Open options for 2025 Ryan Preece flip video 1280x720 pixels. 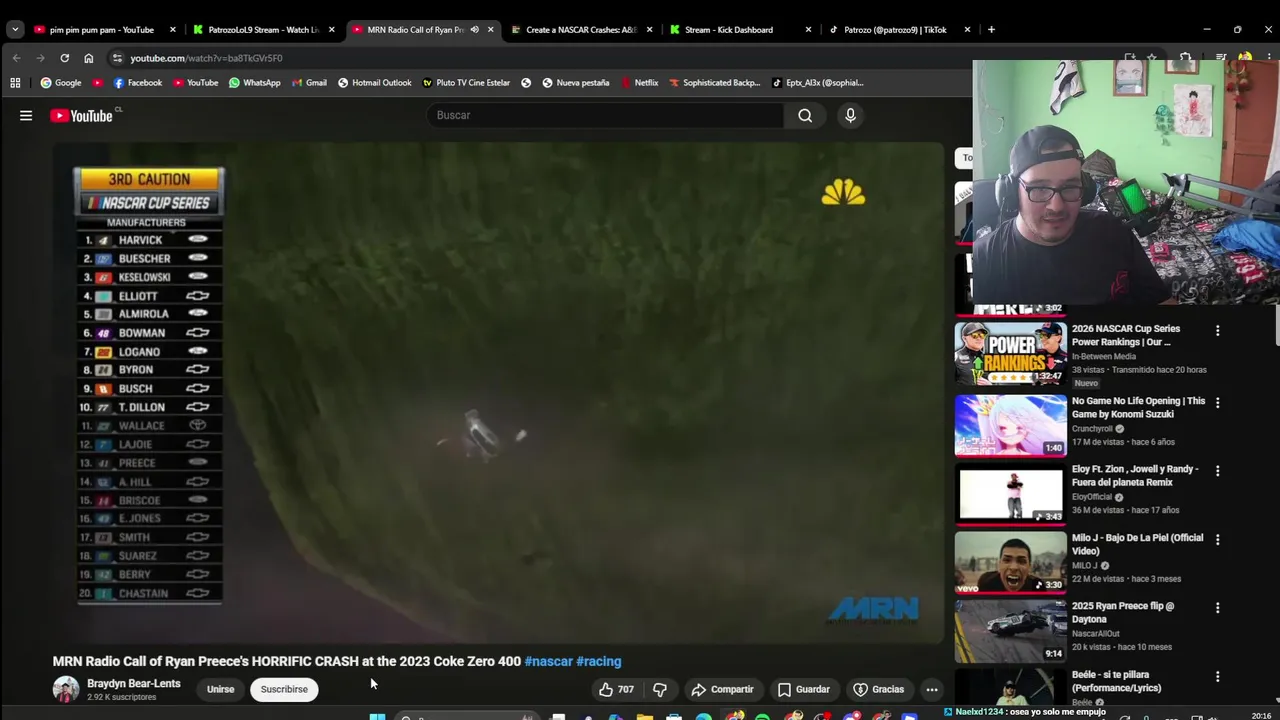click(1217, 607)
